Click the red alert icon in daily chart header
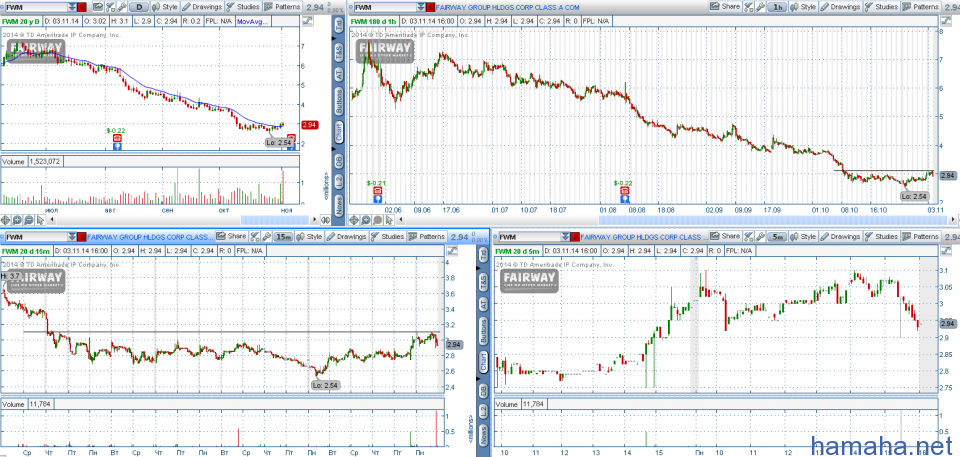Screen dimensions: 960x457 81,7
